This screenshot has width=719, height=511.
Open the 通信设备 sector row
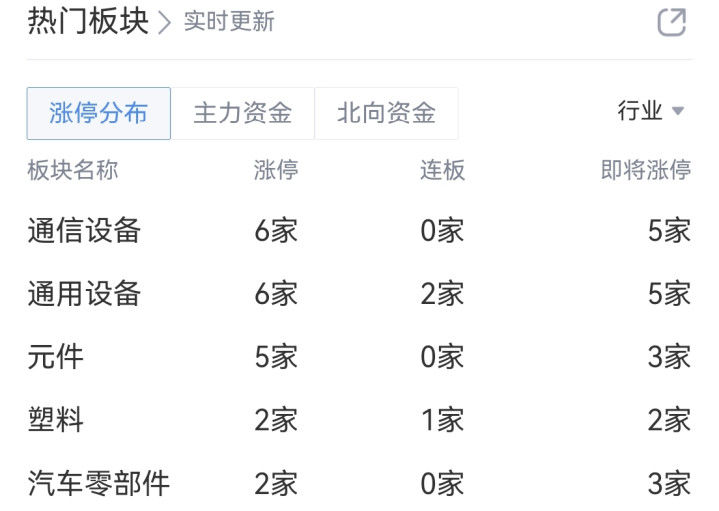pos(84,231)
